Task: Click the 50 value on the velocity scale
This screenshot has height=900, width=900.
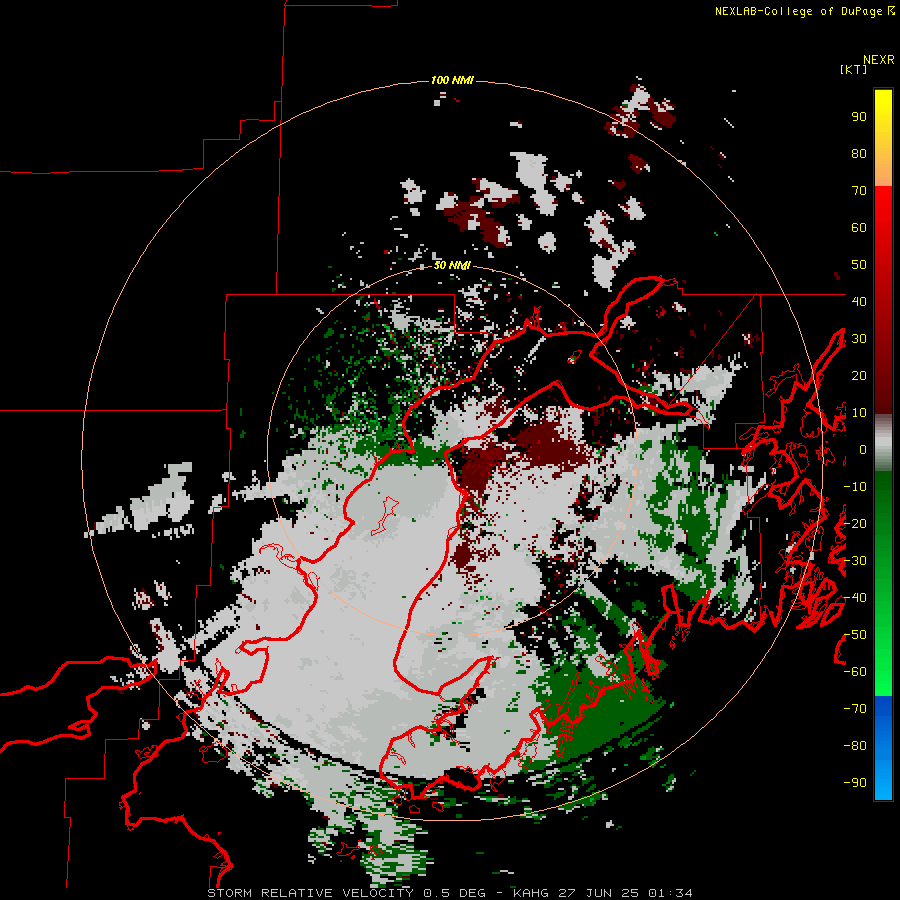Action: [x=859, y=265]
